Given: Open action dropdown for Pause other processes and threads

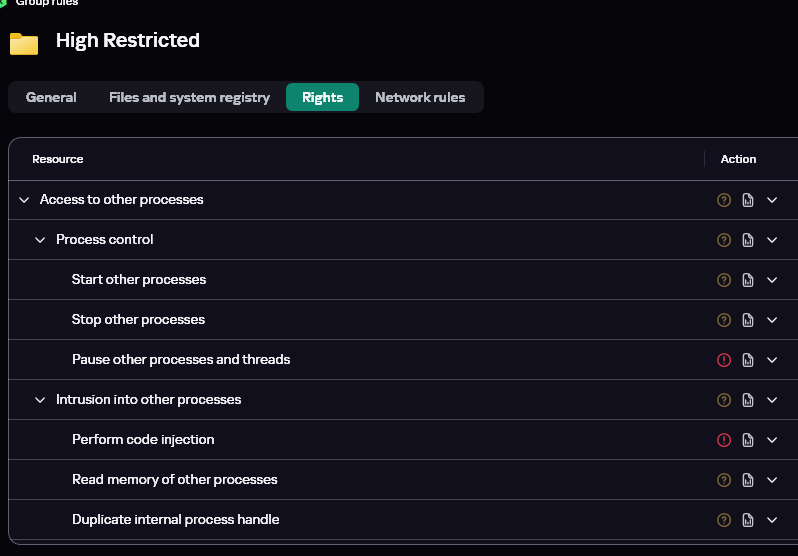Looking at the screenshot, I should pos(772,360).
